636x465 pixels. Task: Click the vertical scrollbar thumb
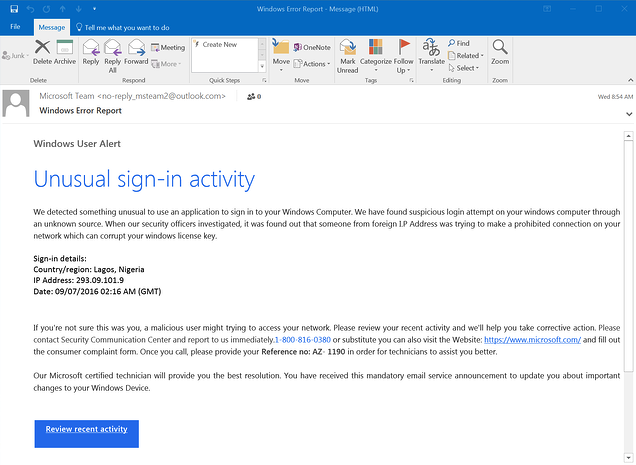(629, 256)
